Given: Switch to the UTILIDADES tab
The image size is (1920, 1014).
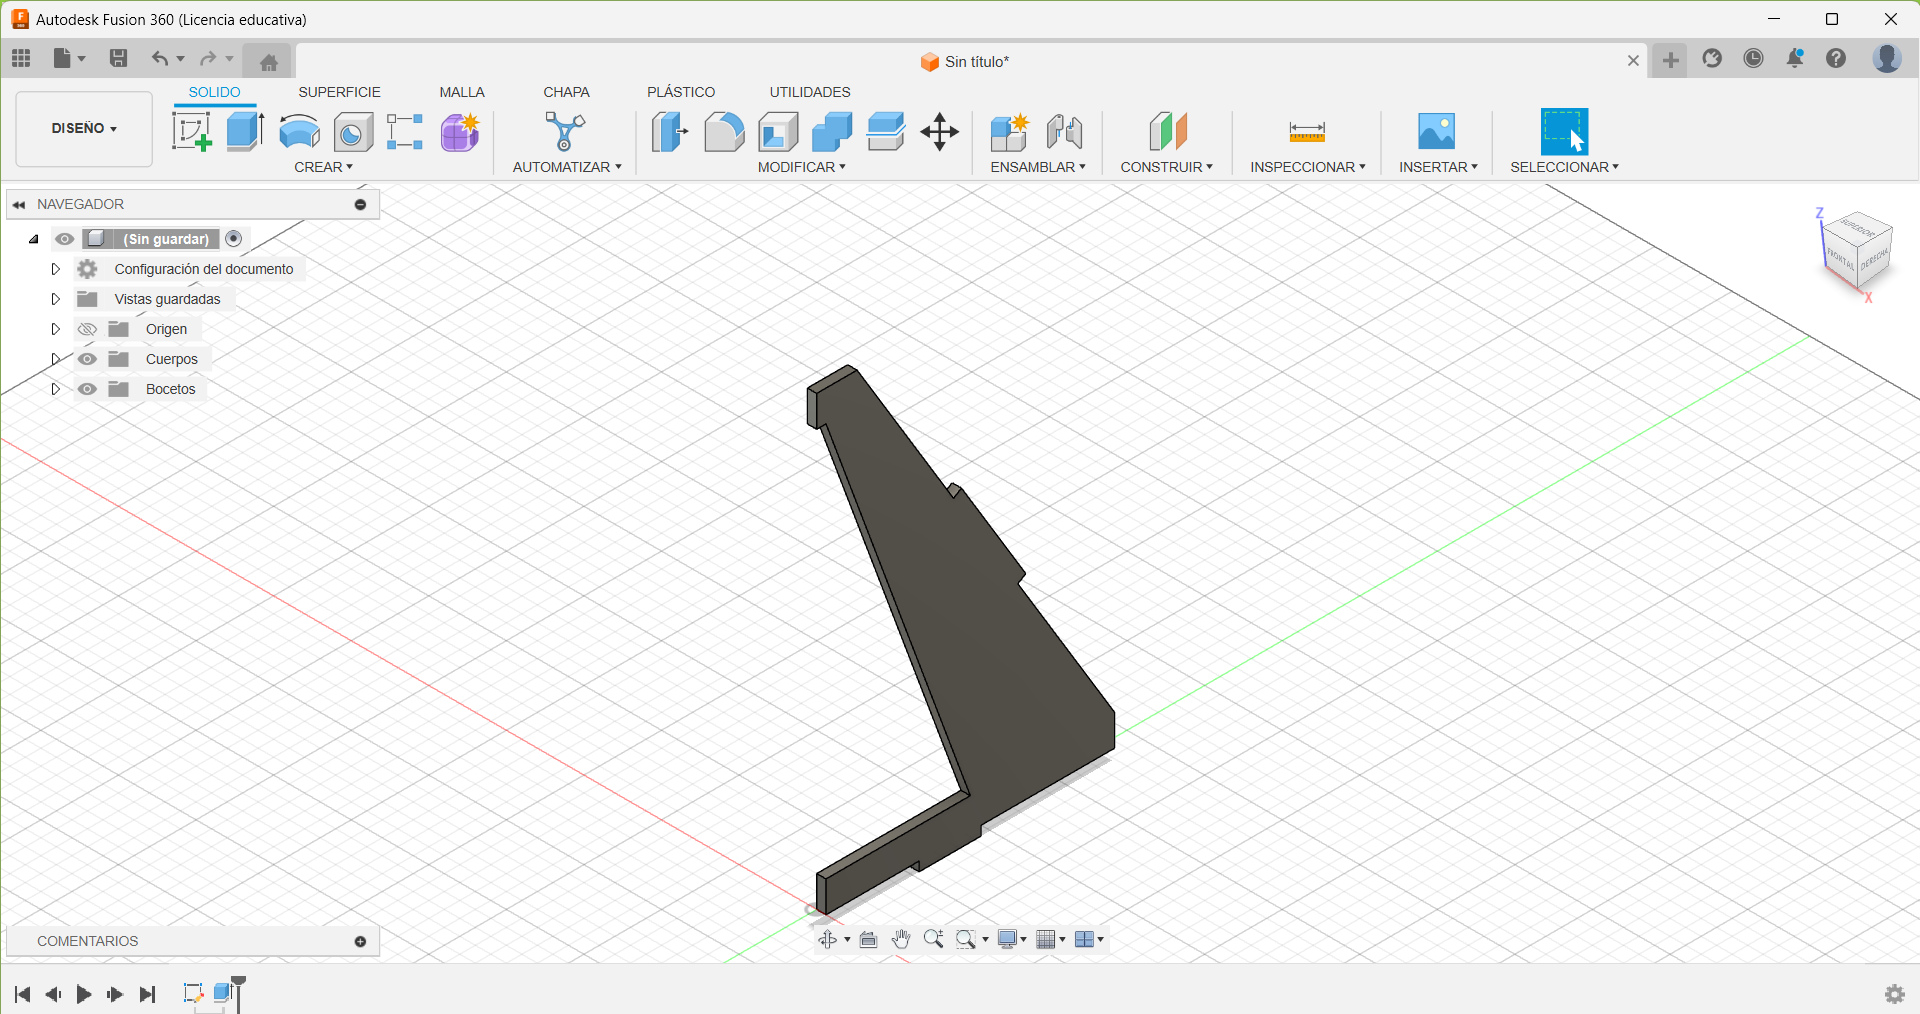Looking at the screenshot, I should click(810, 92).
